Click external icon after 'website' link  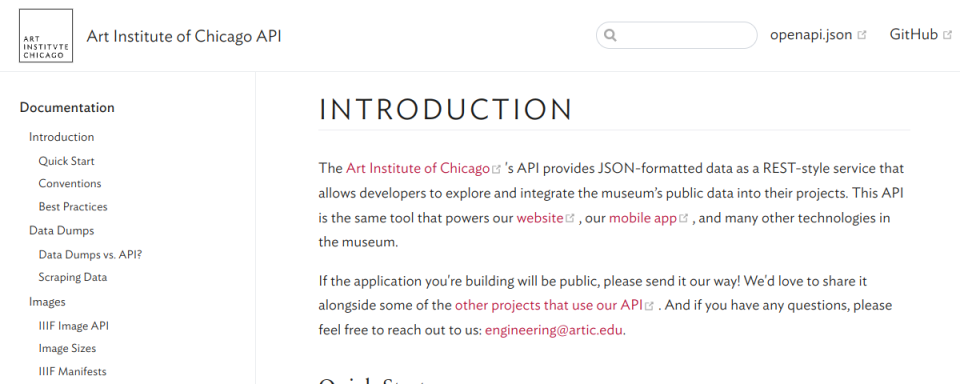[570, 219]
